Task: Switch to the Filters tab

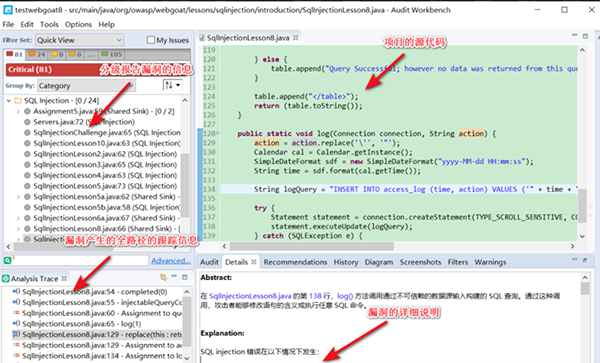Action: coord(458,262)
